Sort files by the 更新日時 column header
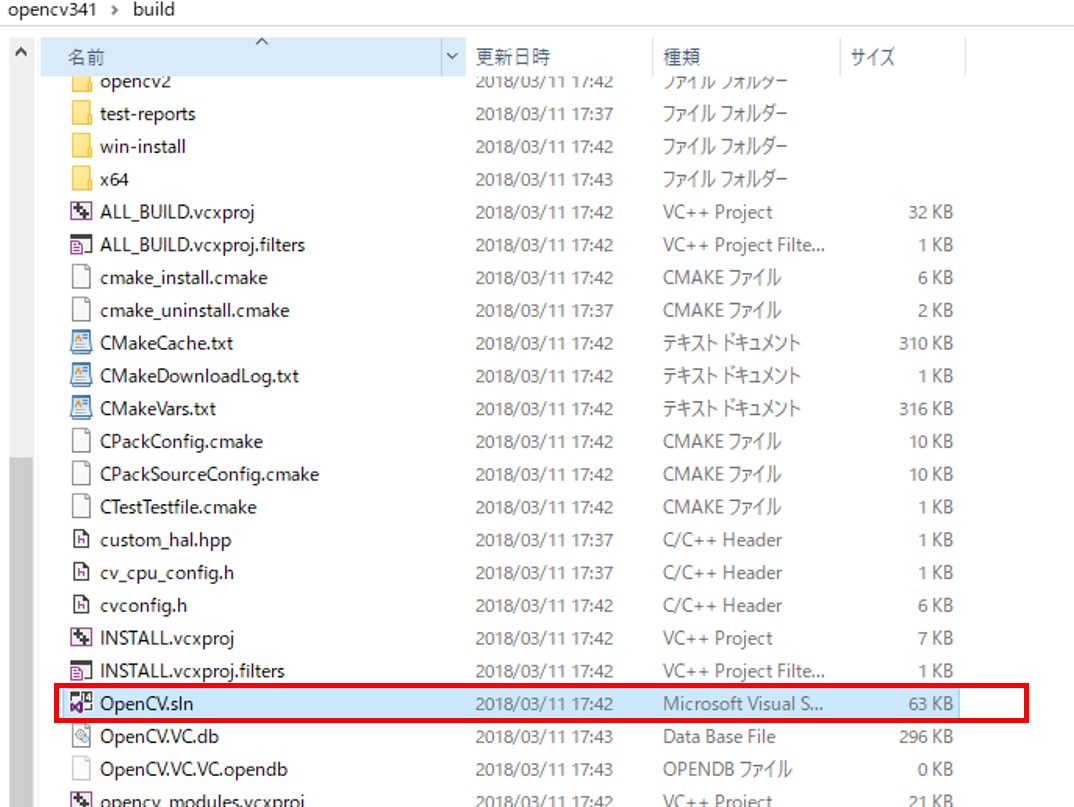1074x807 pixels. [512, 57]
